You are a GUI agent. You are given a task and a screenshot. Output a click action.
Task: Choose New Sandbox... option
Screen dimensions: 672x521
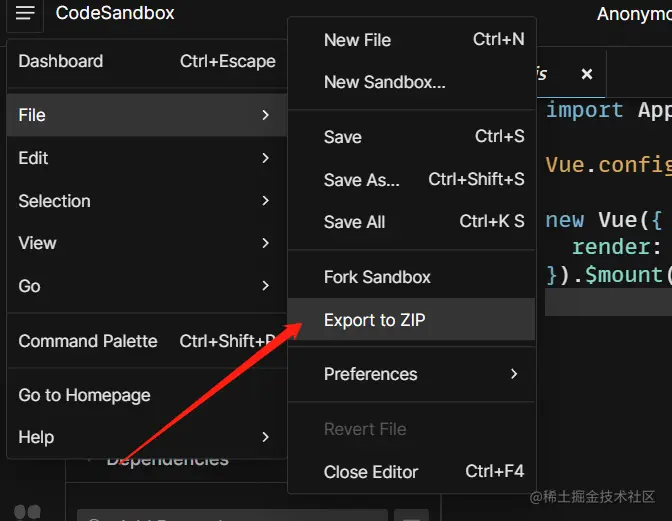click(411, 82)
